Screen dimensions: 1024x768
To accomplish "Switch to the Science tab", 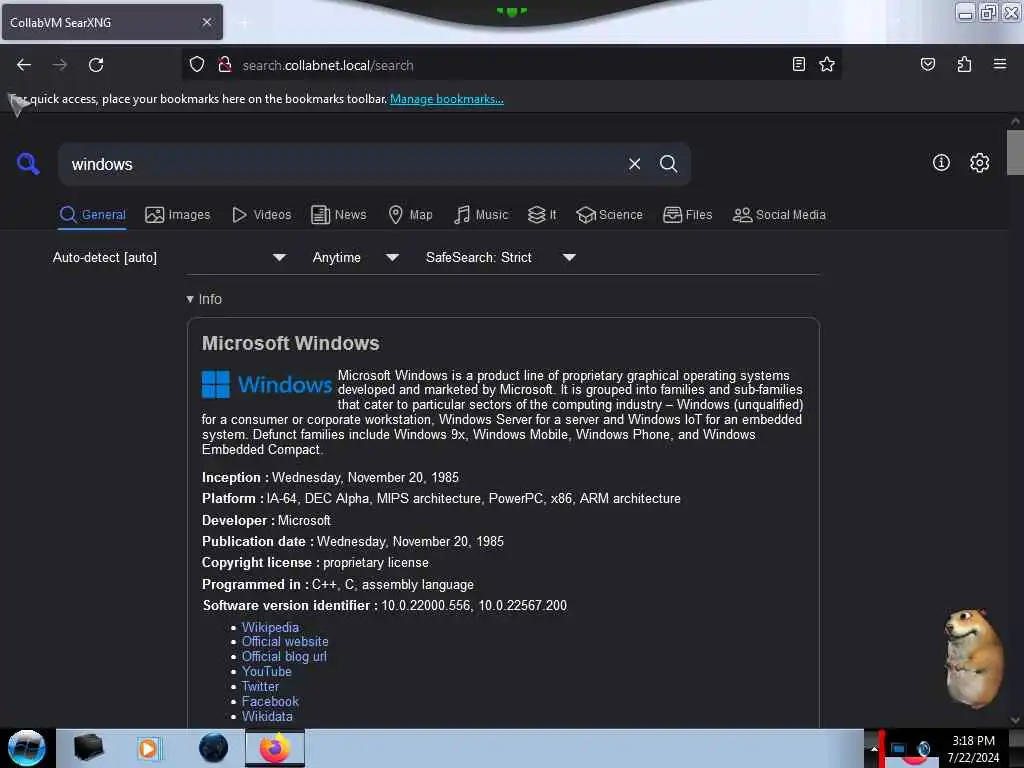I will click(x=609, y=215).
